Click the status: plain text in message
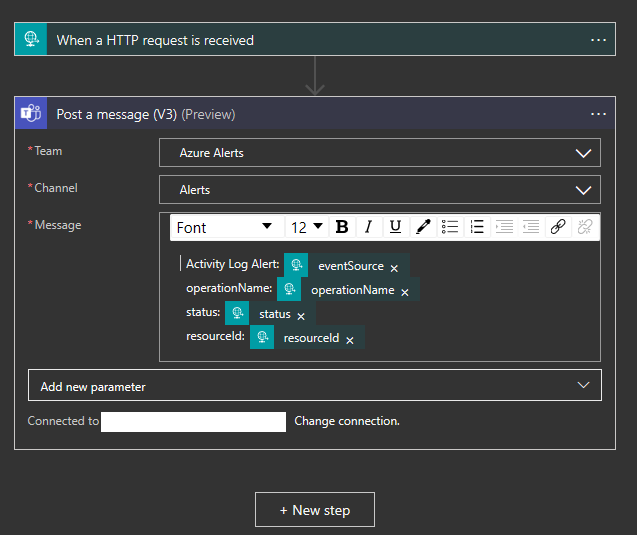This screenshot has height=535, width=637. [x=203, y=312]
